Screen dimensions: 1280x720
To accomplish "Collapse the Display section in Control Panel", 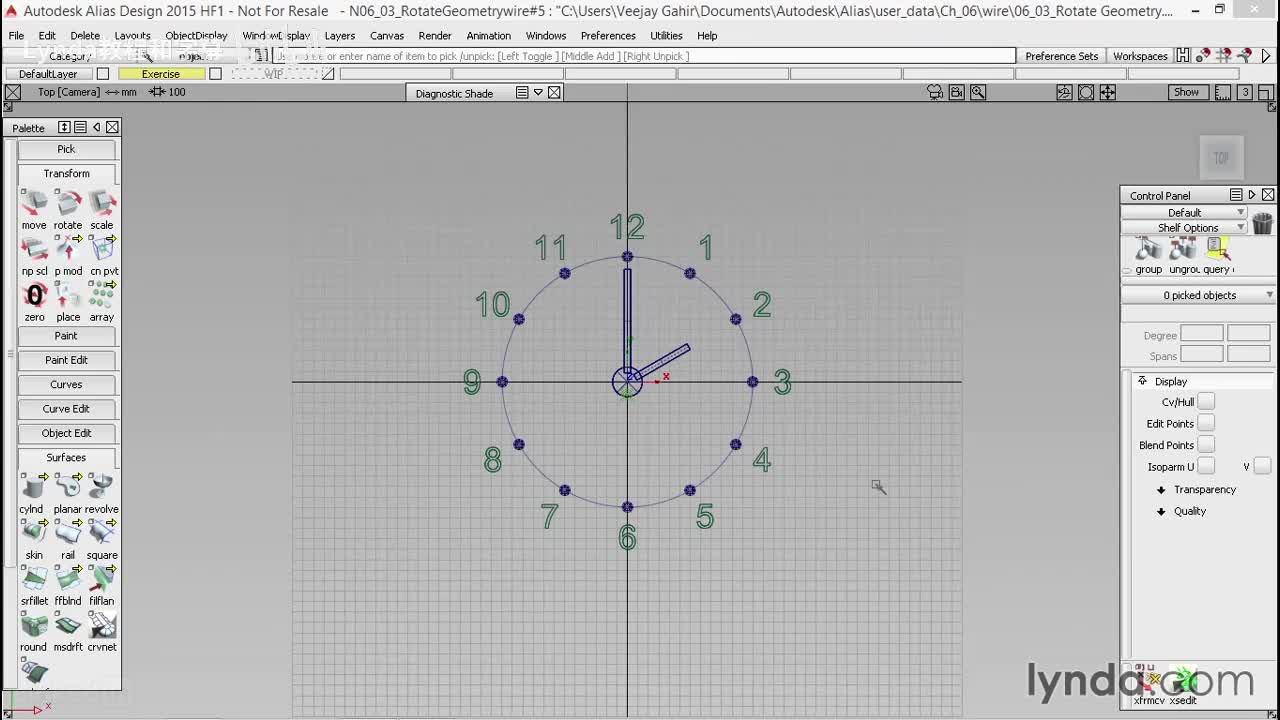I will pos(1142,381).
